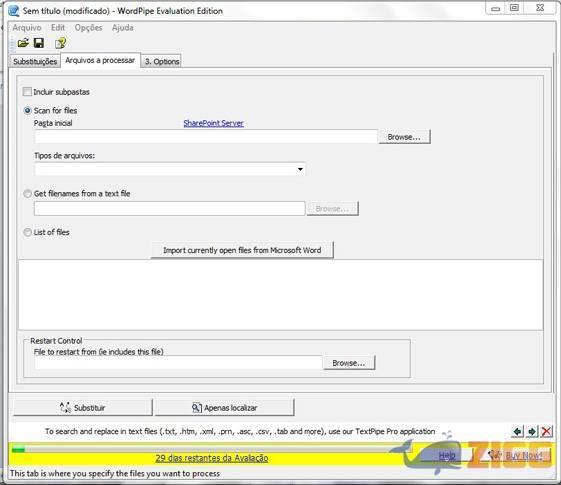
Task: Save using the floppy disk toolbar icon
Action: [x=39, y=43]
